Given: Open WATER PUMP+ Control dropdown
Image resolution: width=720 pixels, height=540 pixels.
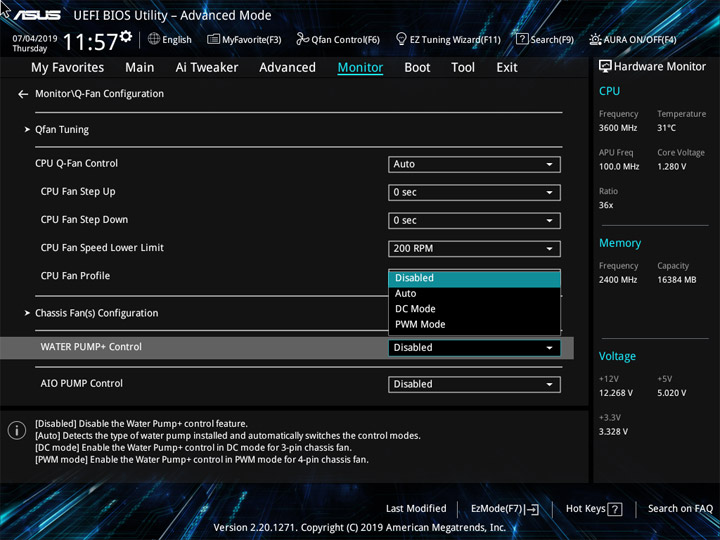Looking at the screenshot, I should click(x=474, y=348).
